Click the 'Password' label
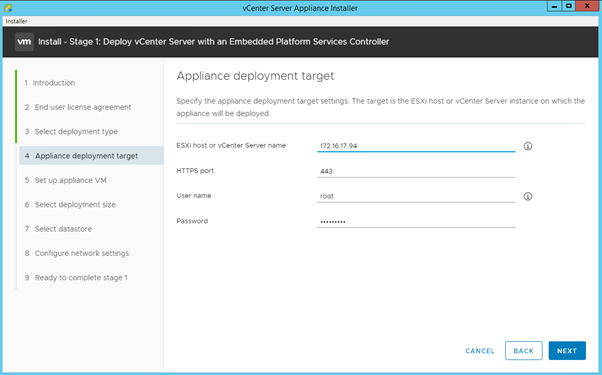 pos(192,221)
